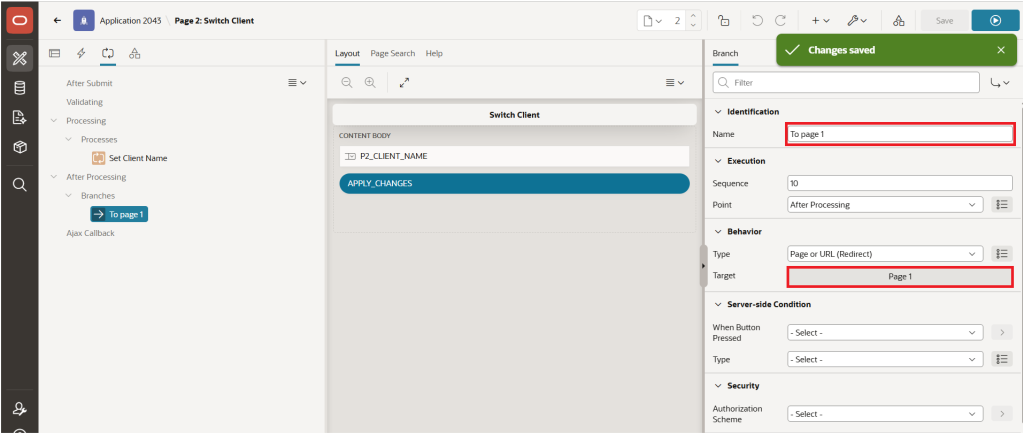
Task: Select Validating node in the tree
Action: tap(84, 102)
